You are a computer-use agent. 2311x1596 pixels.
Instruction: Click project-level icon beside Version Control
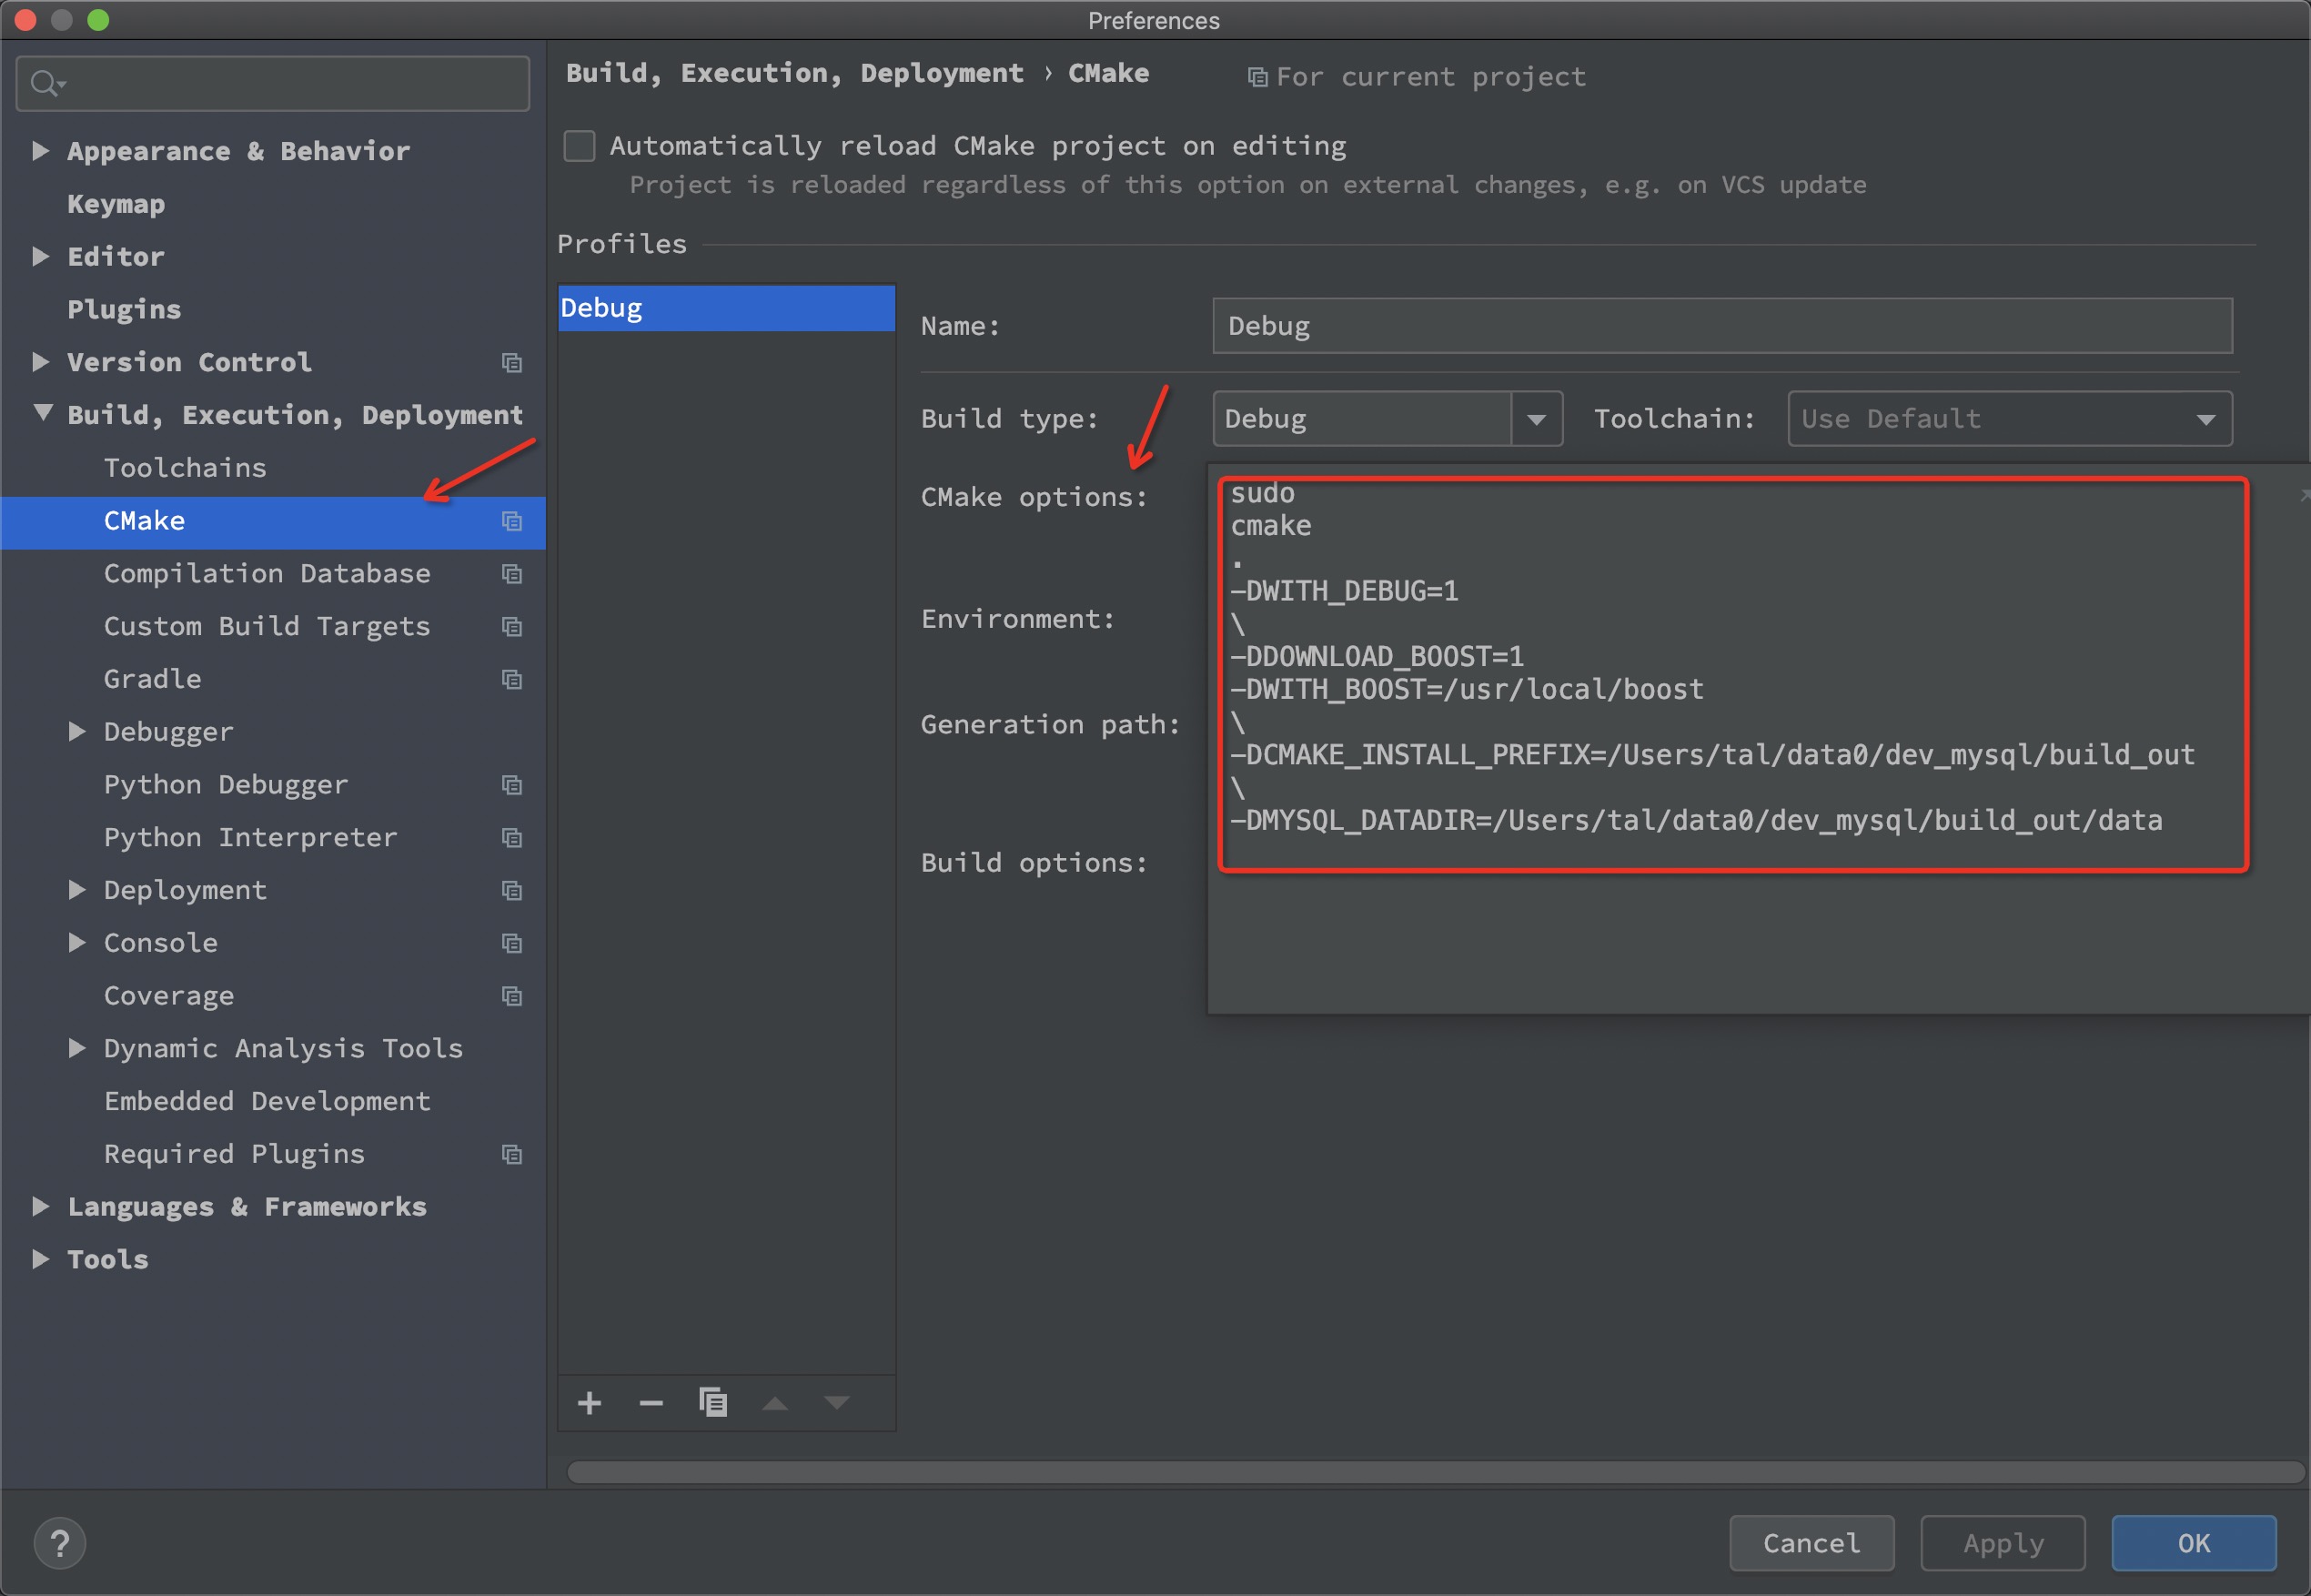click(x=512, y=363)
